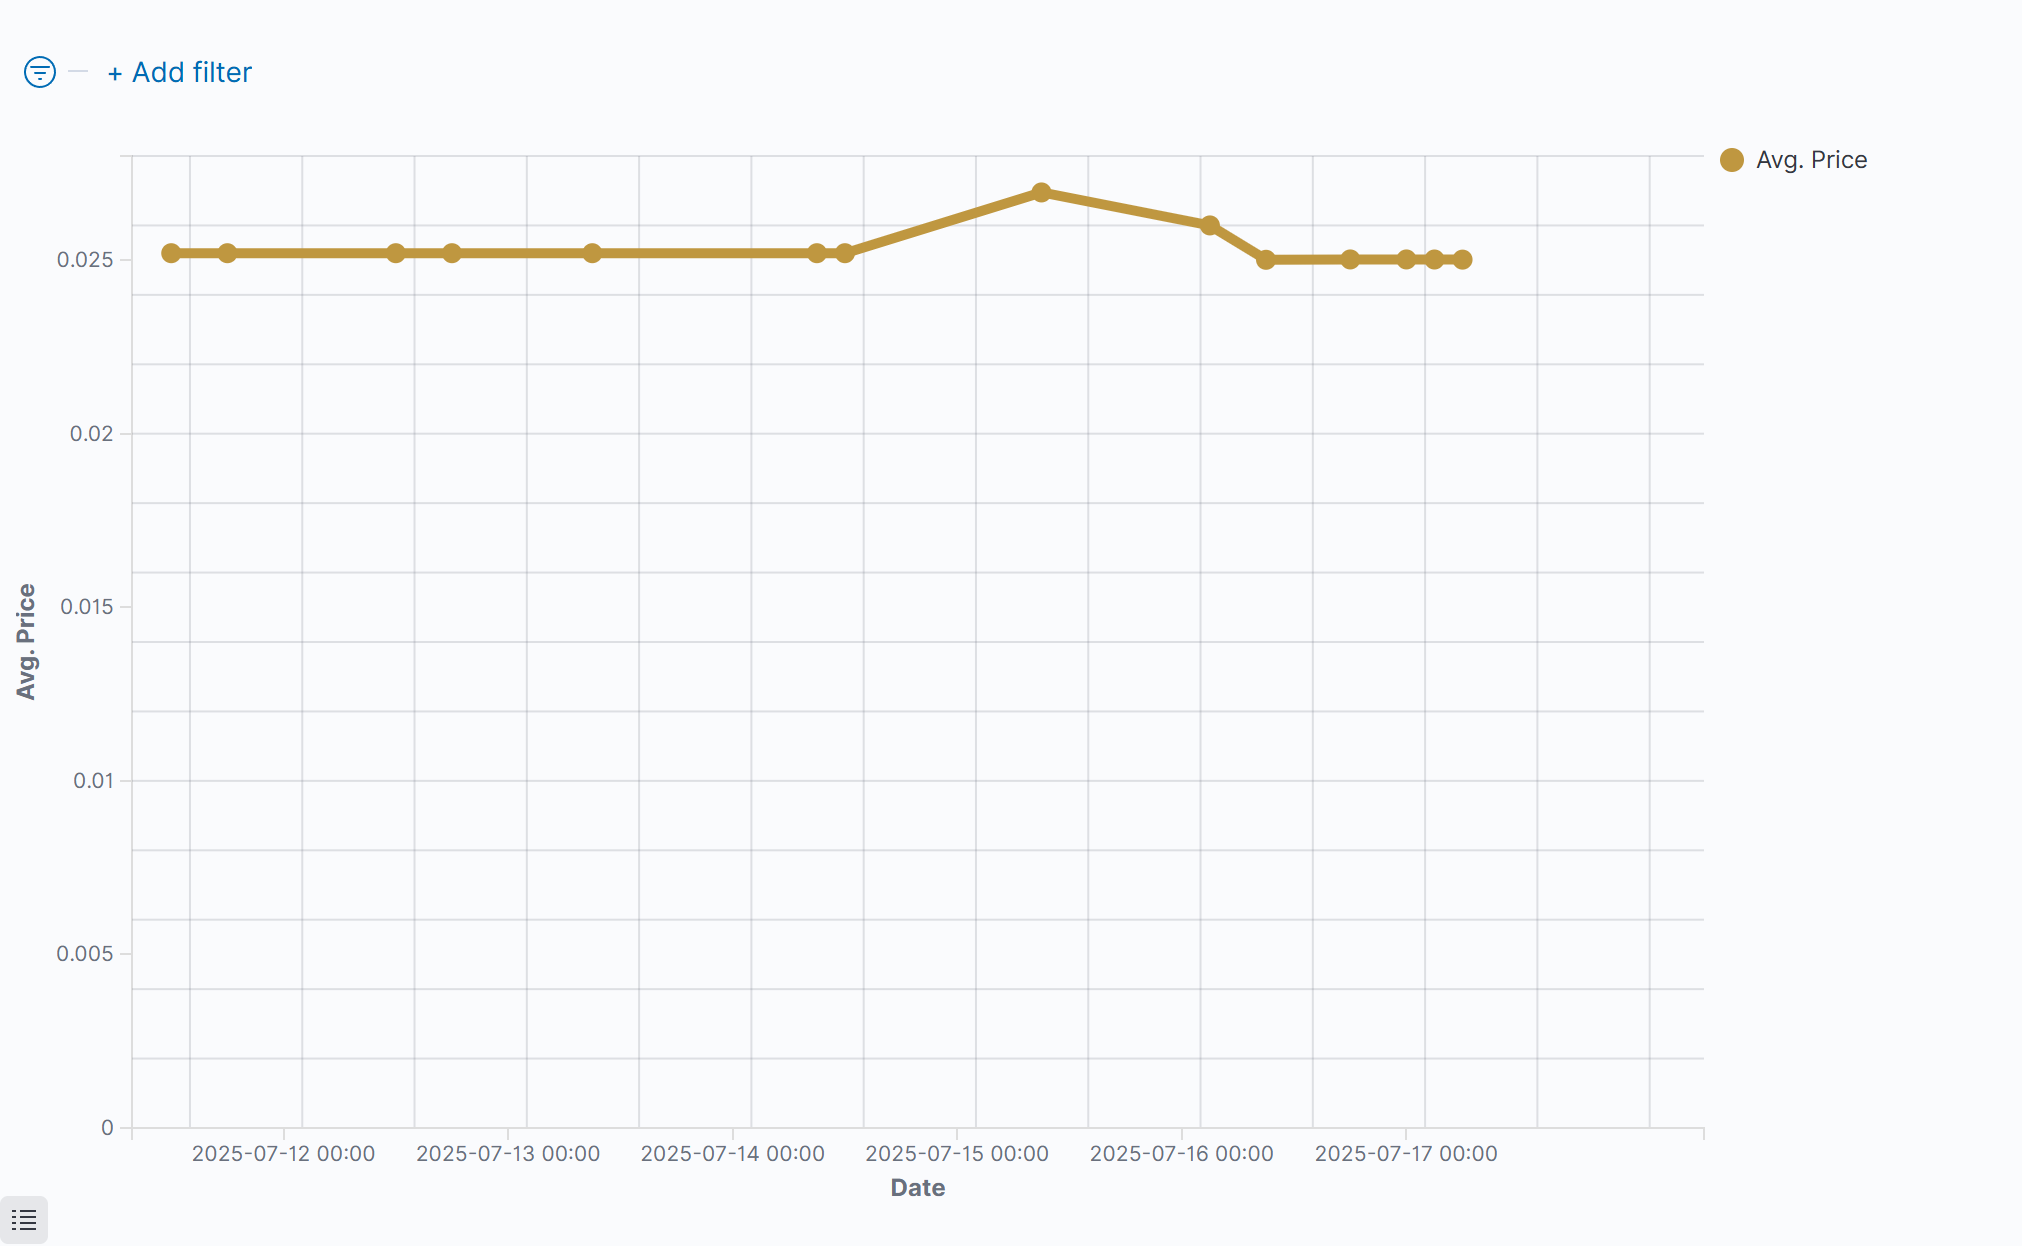
Task: Click the Add filter link
Action: pyautogui.click(x=180, y=72)
